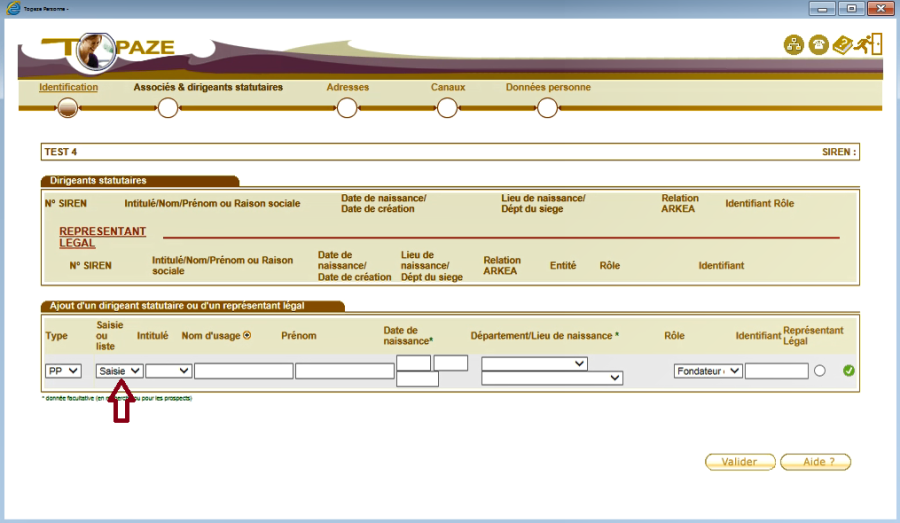Open the Données personne tab
This screenshot has height=523, width=900.
pos(548,87)
